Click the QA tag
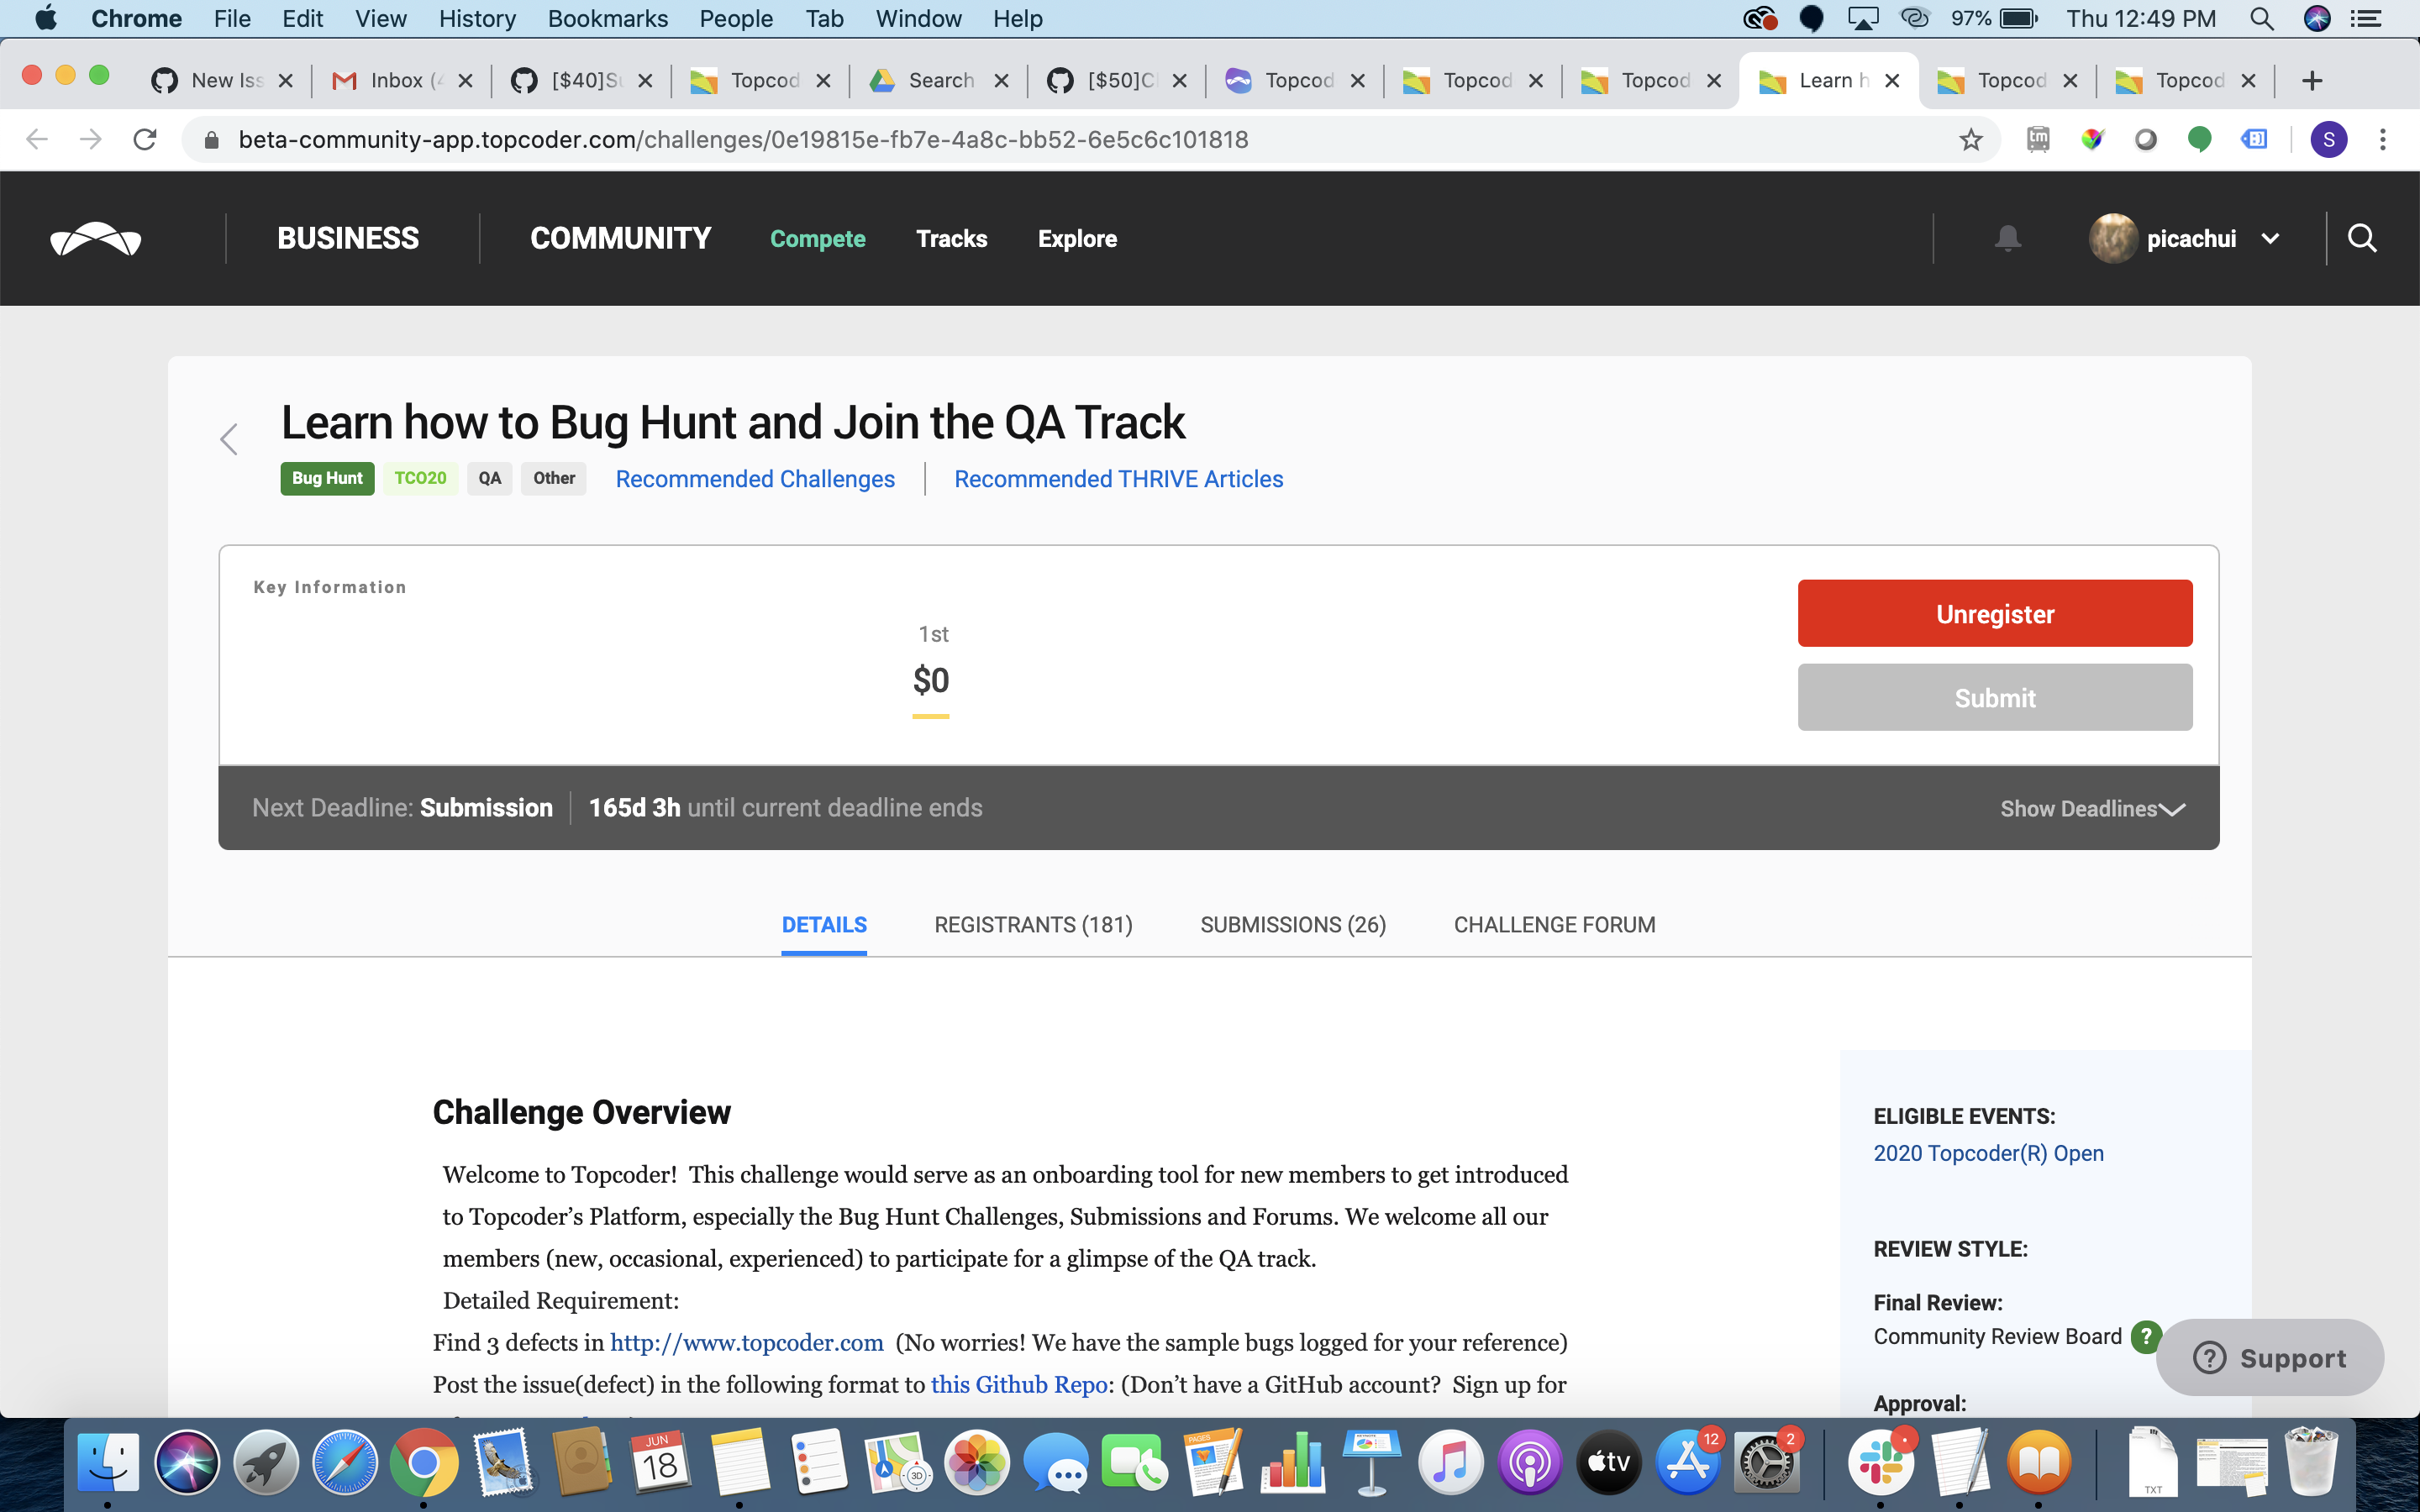Image resolution: width=2420 pixels, height=1512 pixels. tap(490, 478)
